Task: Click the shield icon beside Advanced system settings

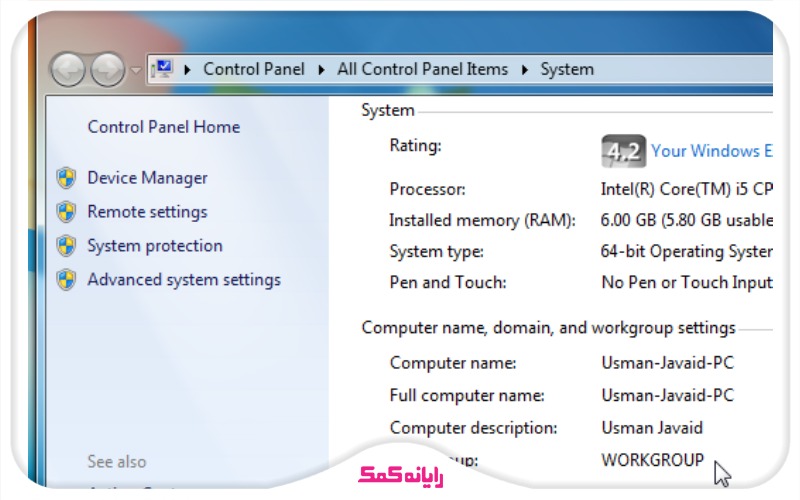Action: click(66, 280)
